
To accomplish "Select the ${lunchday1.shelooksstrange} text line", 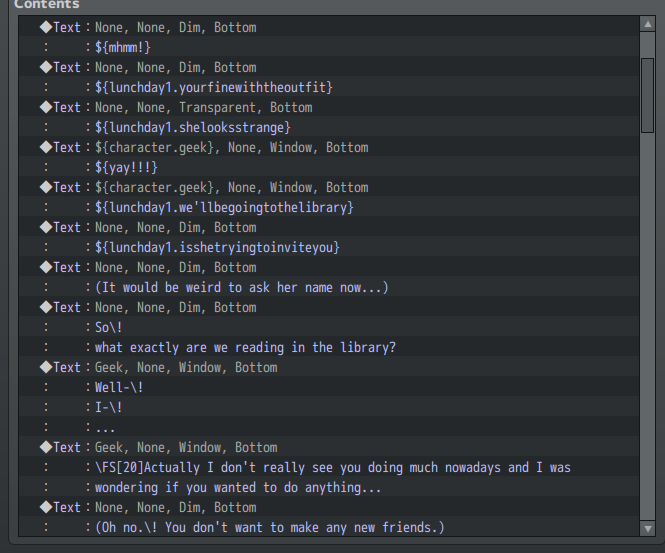I will pyautogui.click(x=193, y=127).
